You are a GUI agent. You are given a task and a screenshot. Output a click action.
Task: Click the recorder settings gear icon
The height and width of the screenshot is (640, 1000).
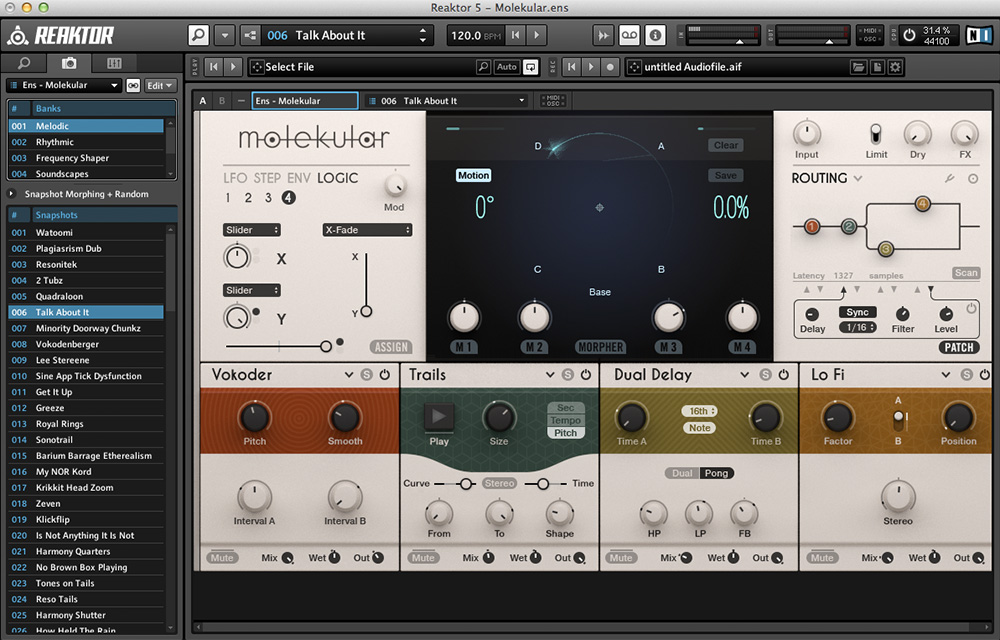[895, 67]
